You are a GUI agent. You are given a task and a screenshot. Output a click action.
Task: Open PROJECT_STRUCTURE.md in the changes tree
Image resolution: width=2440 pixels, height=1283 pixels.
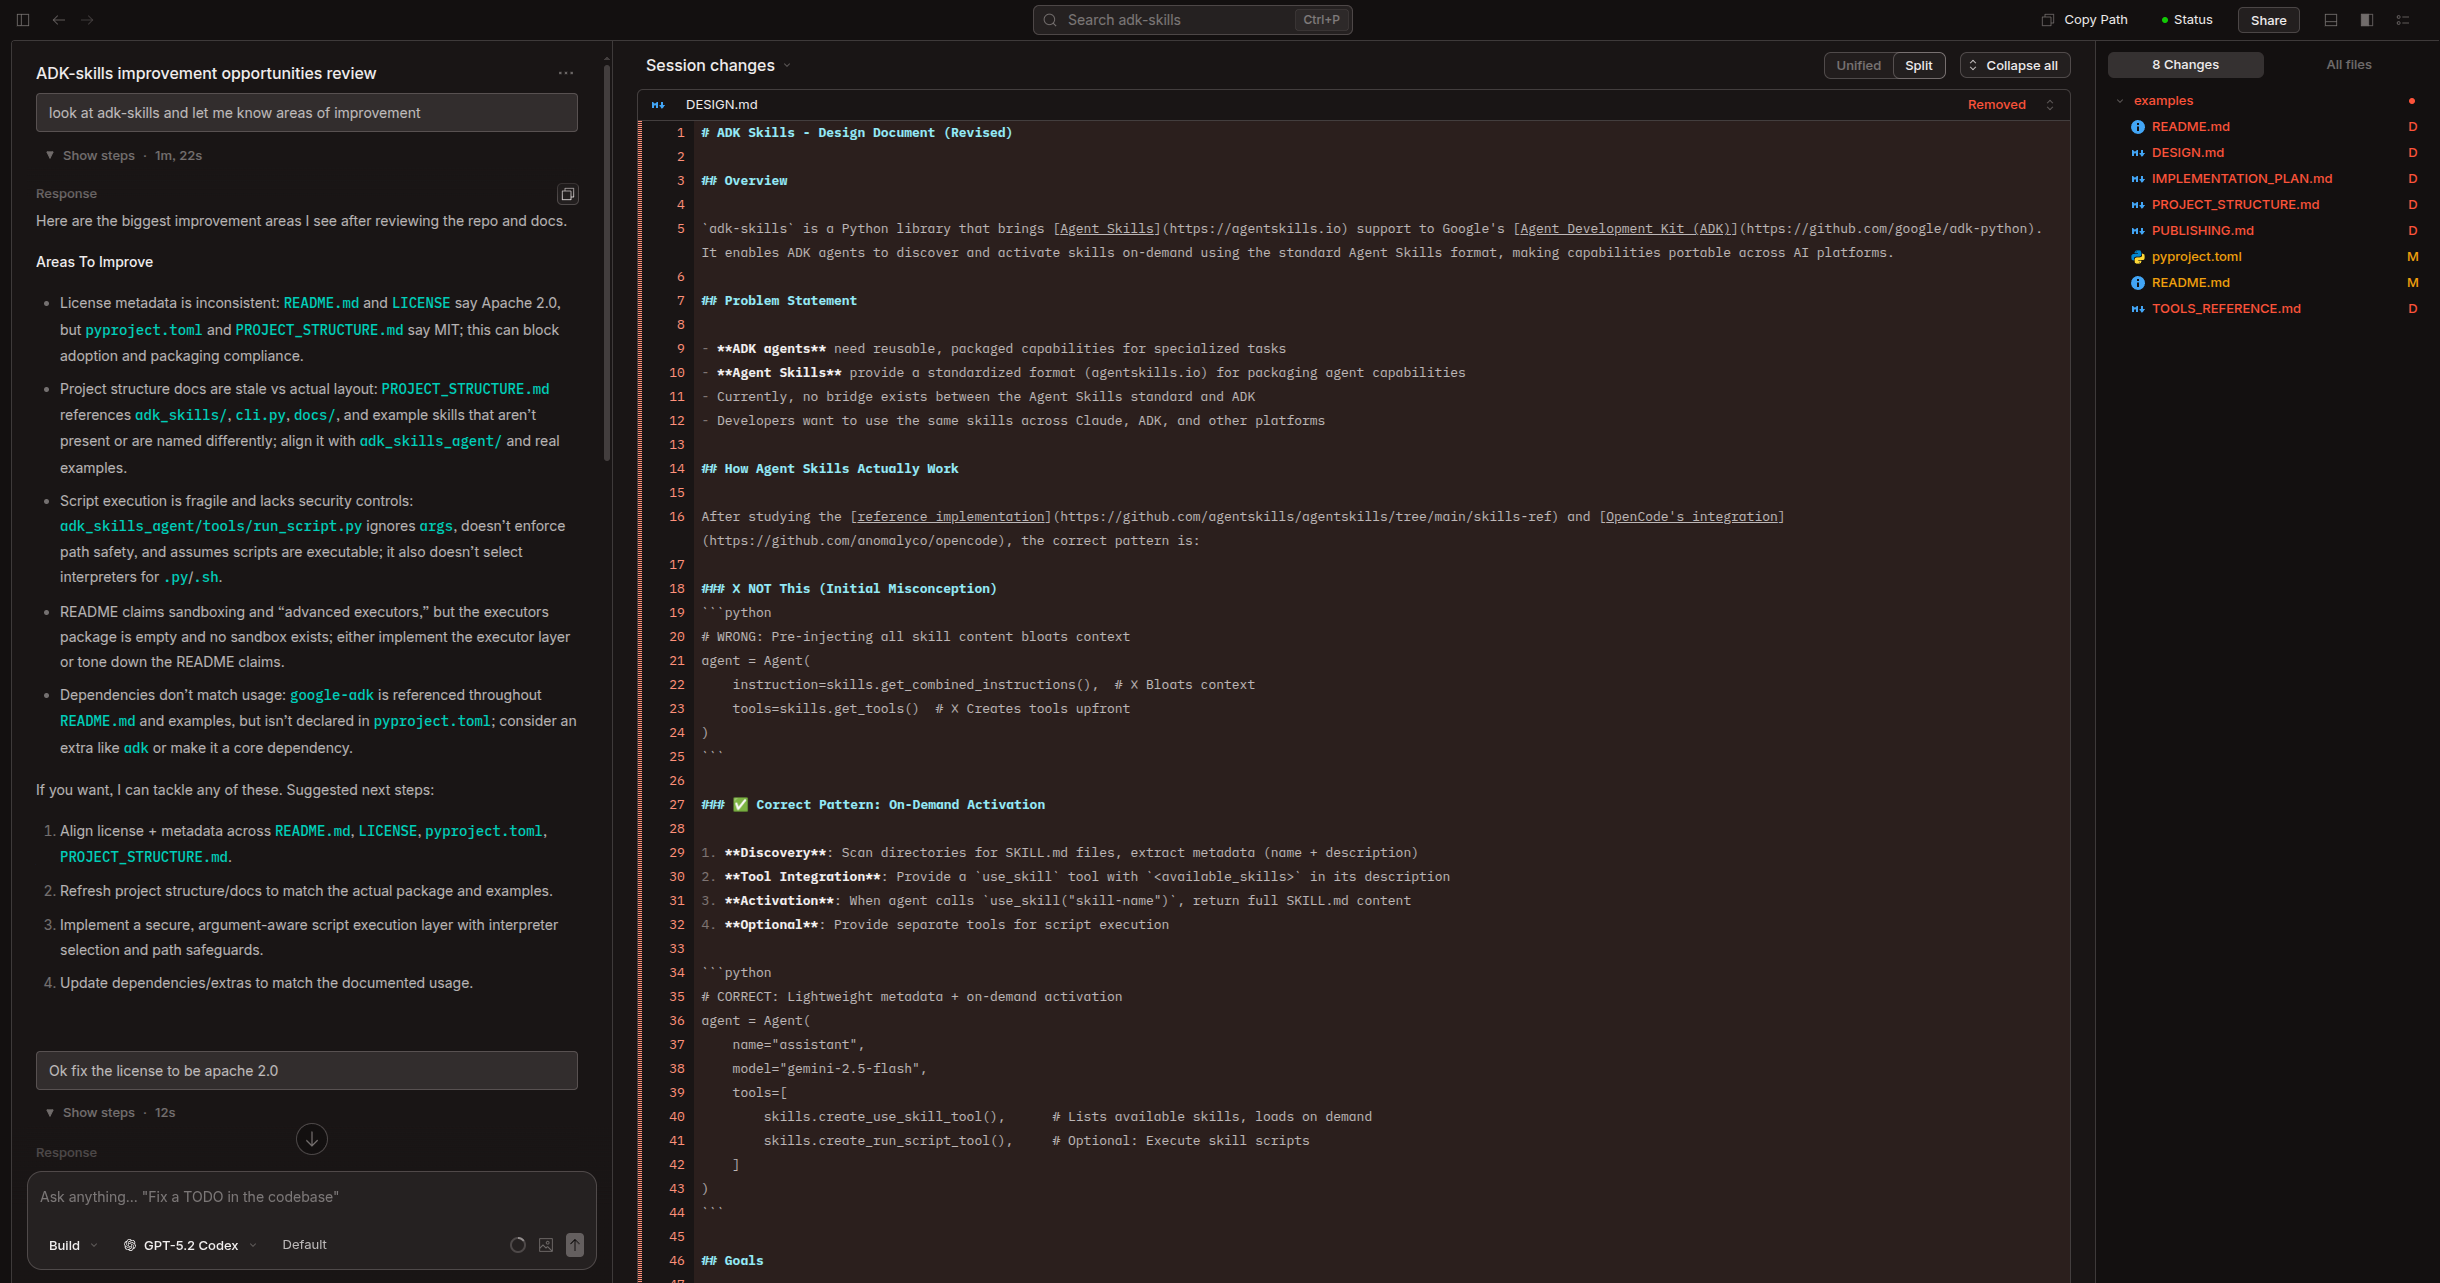click(2235, 205)
